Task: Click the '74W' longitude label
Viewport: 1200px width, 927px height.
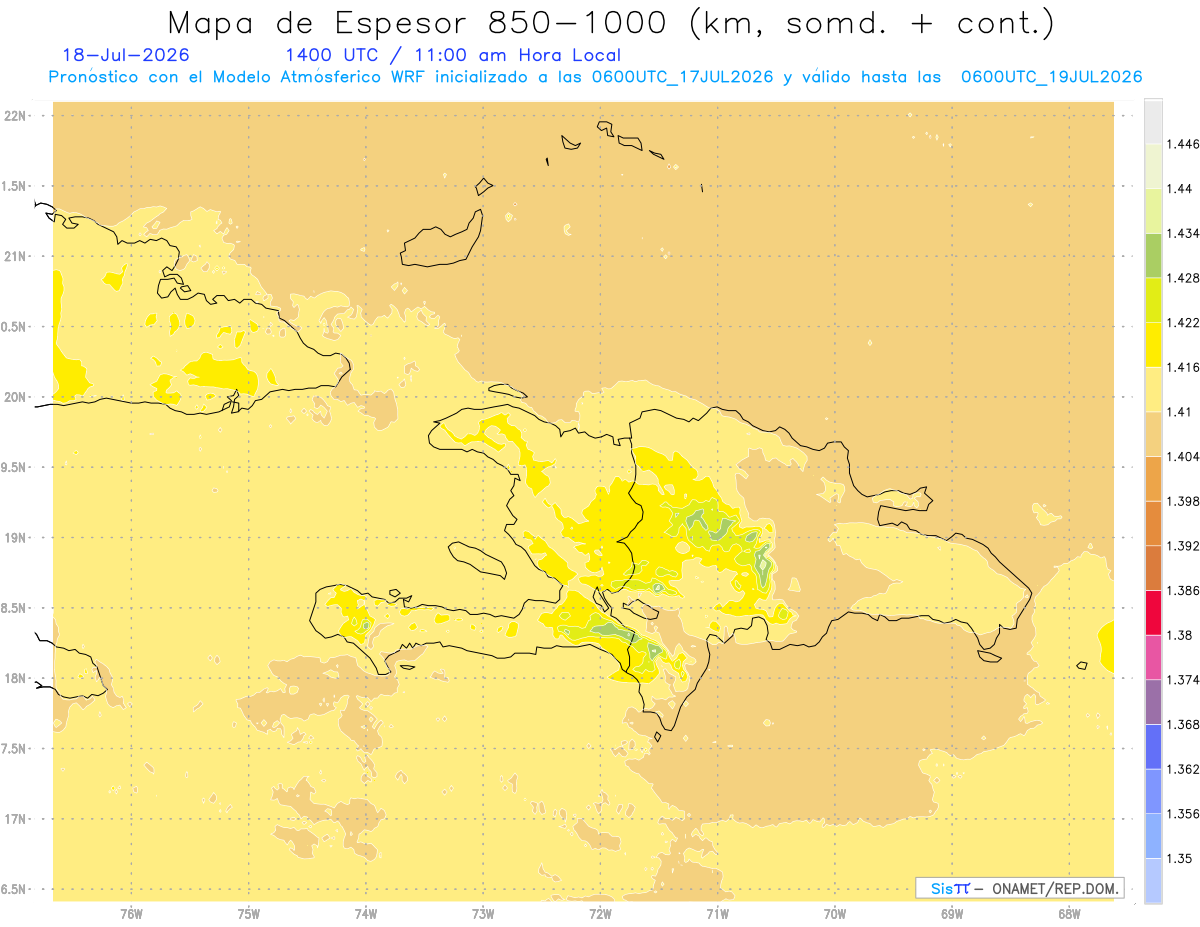Action: 366,914
